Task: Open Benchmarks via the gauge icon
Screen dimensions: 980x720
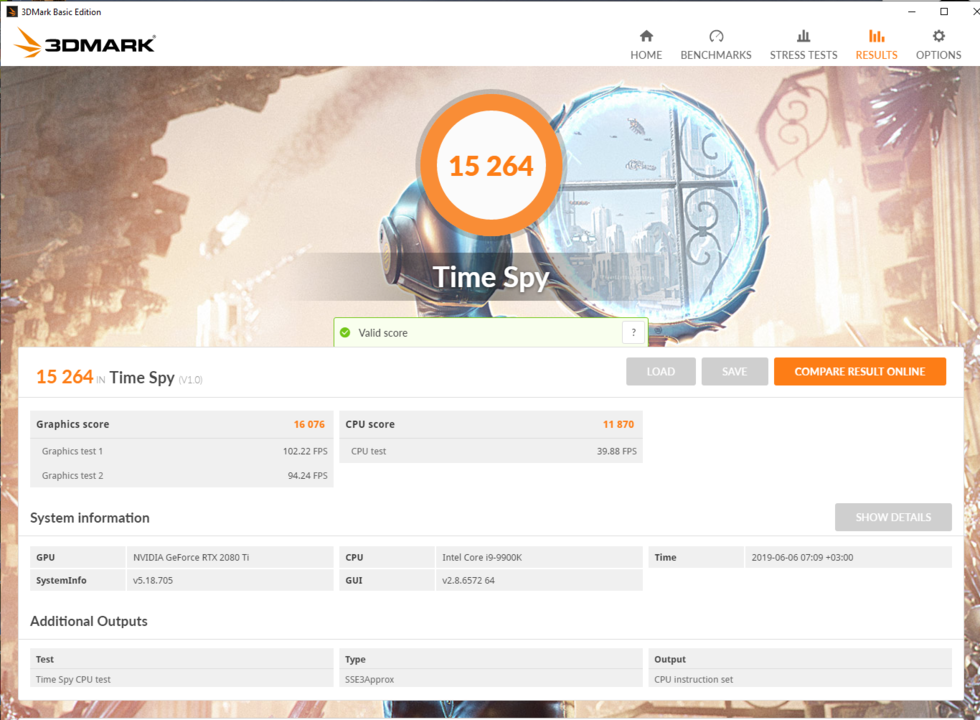Action: click(716, 36)
